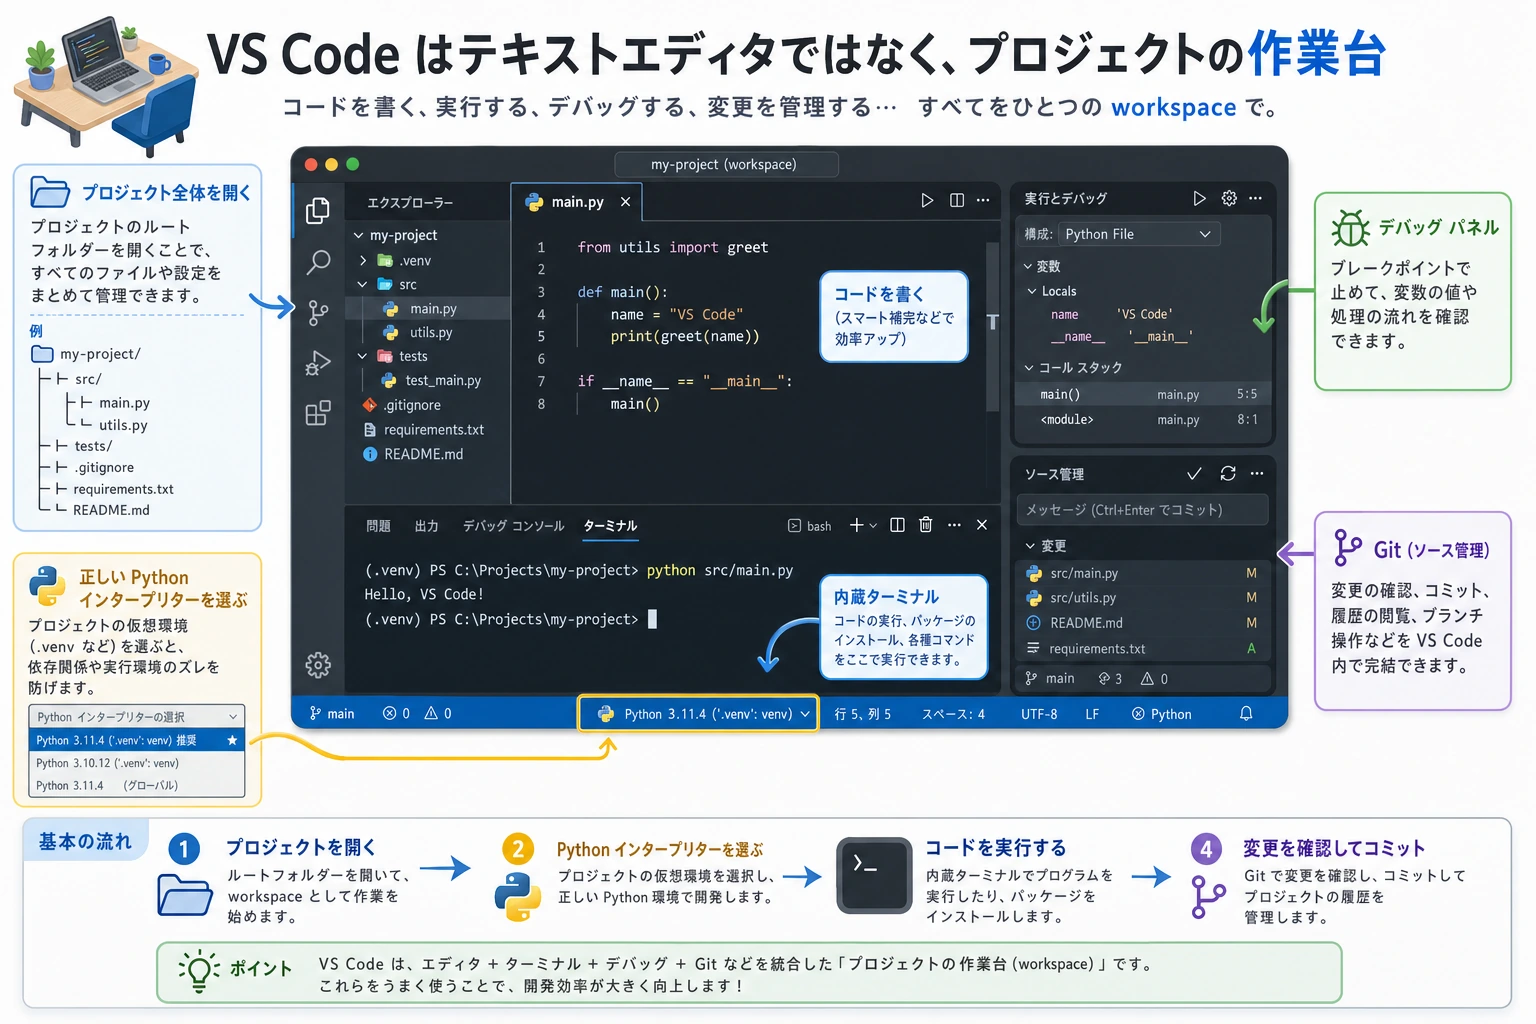
Task: Click warnings count in blue status bar
Action: pyautogui.click(x=438, y=713)
